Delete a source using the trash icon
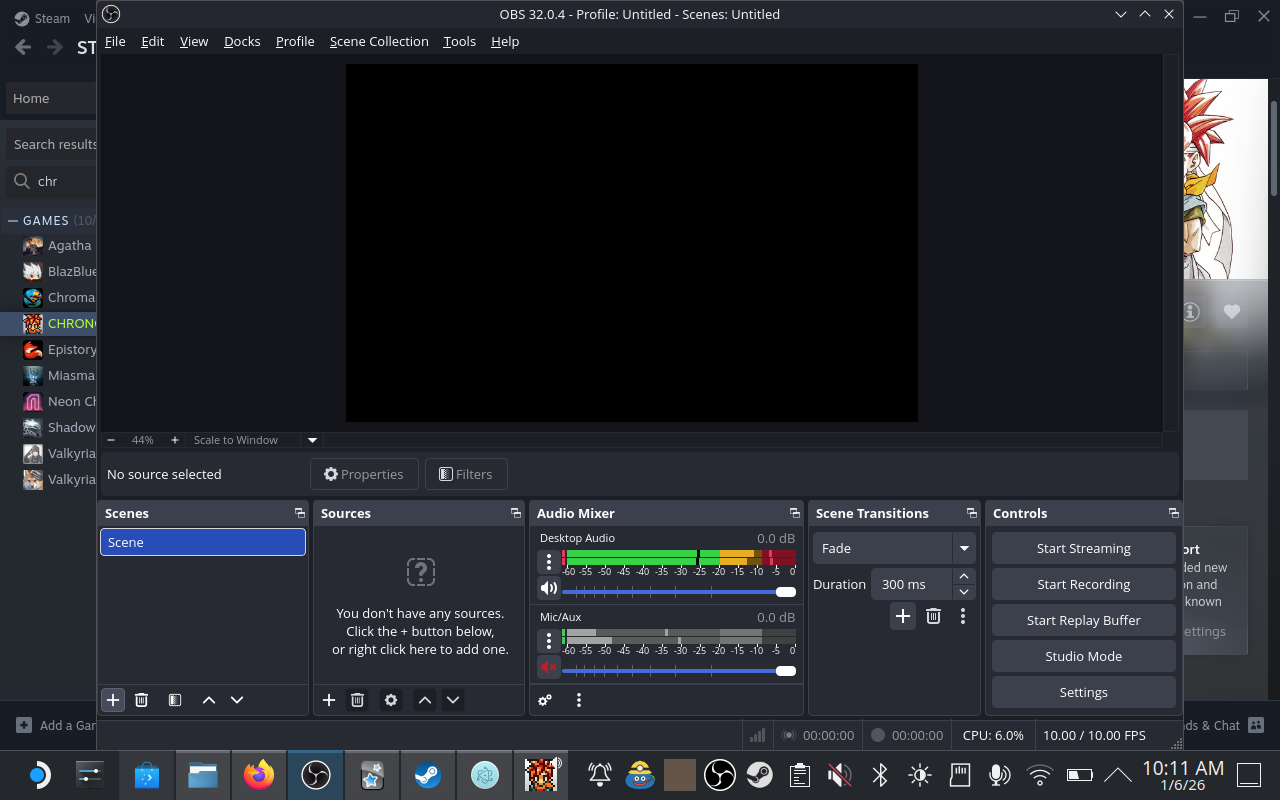Screen dimensions: 1280x800 point(357,700)
